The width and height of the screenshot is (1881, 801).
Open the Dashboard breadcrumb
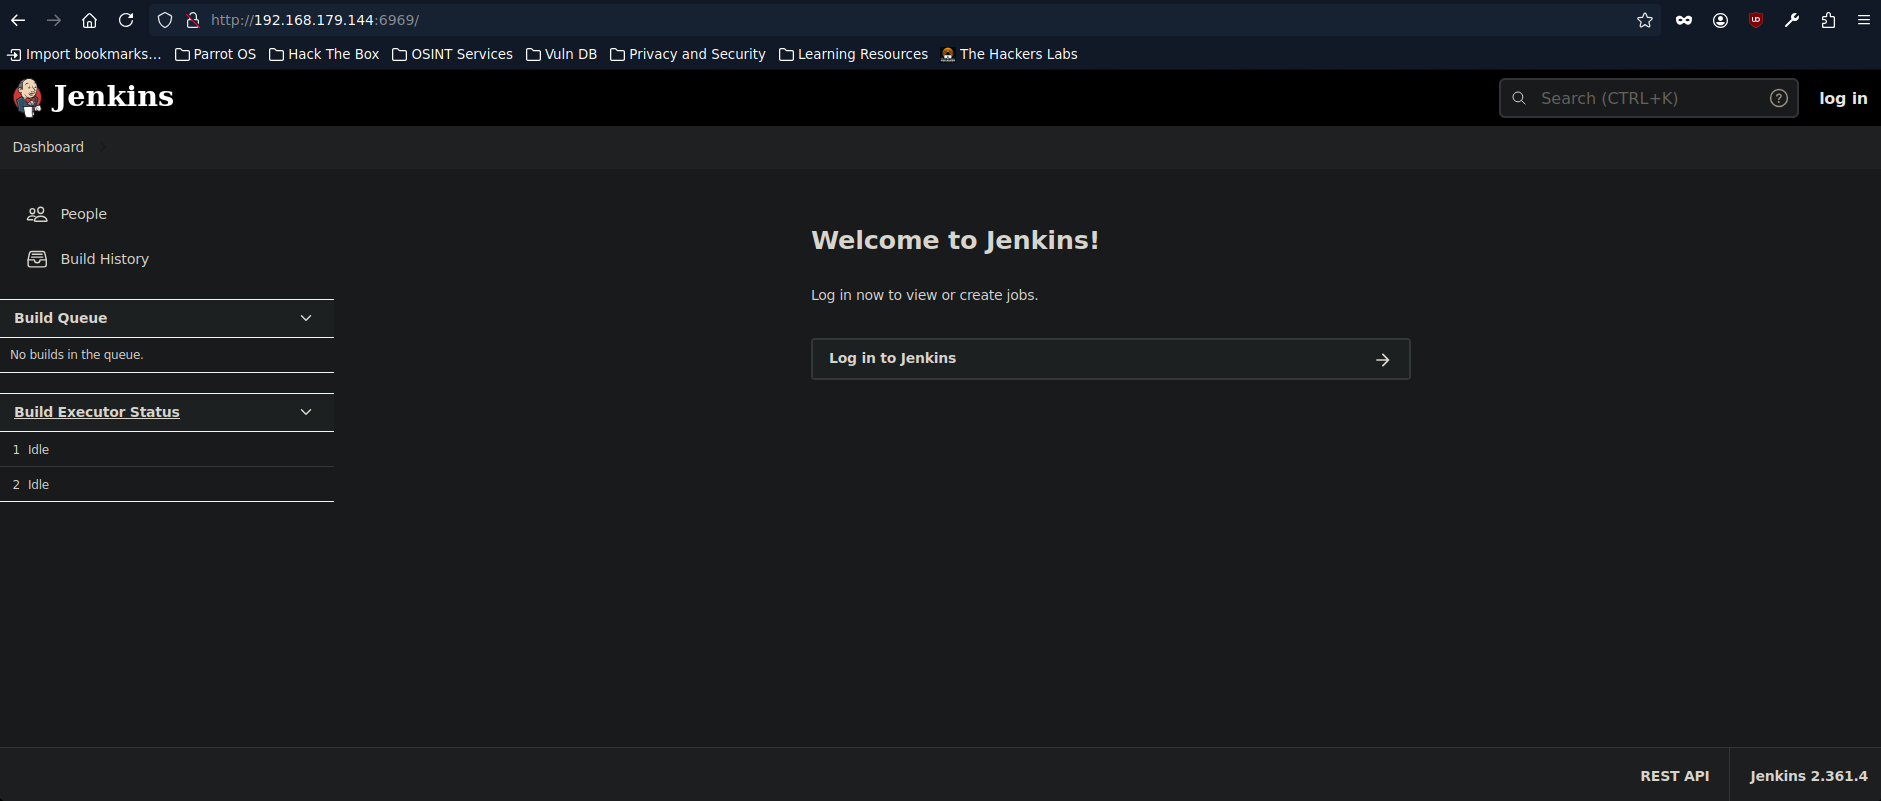48,147
